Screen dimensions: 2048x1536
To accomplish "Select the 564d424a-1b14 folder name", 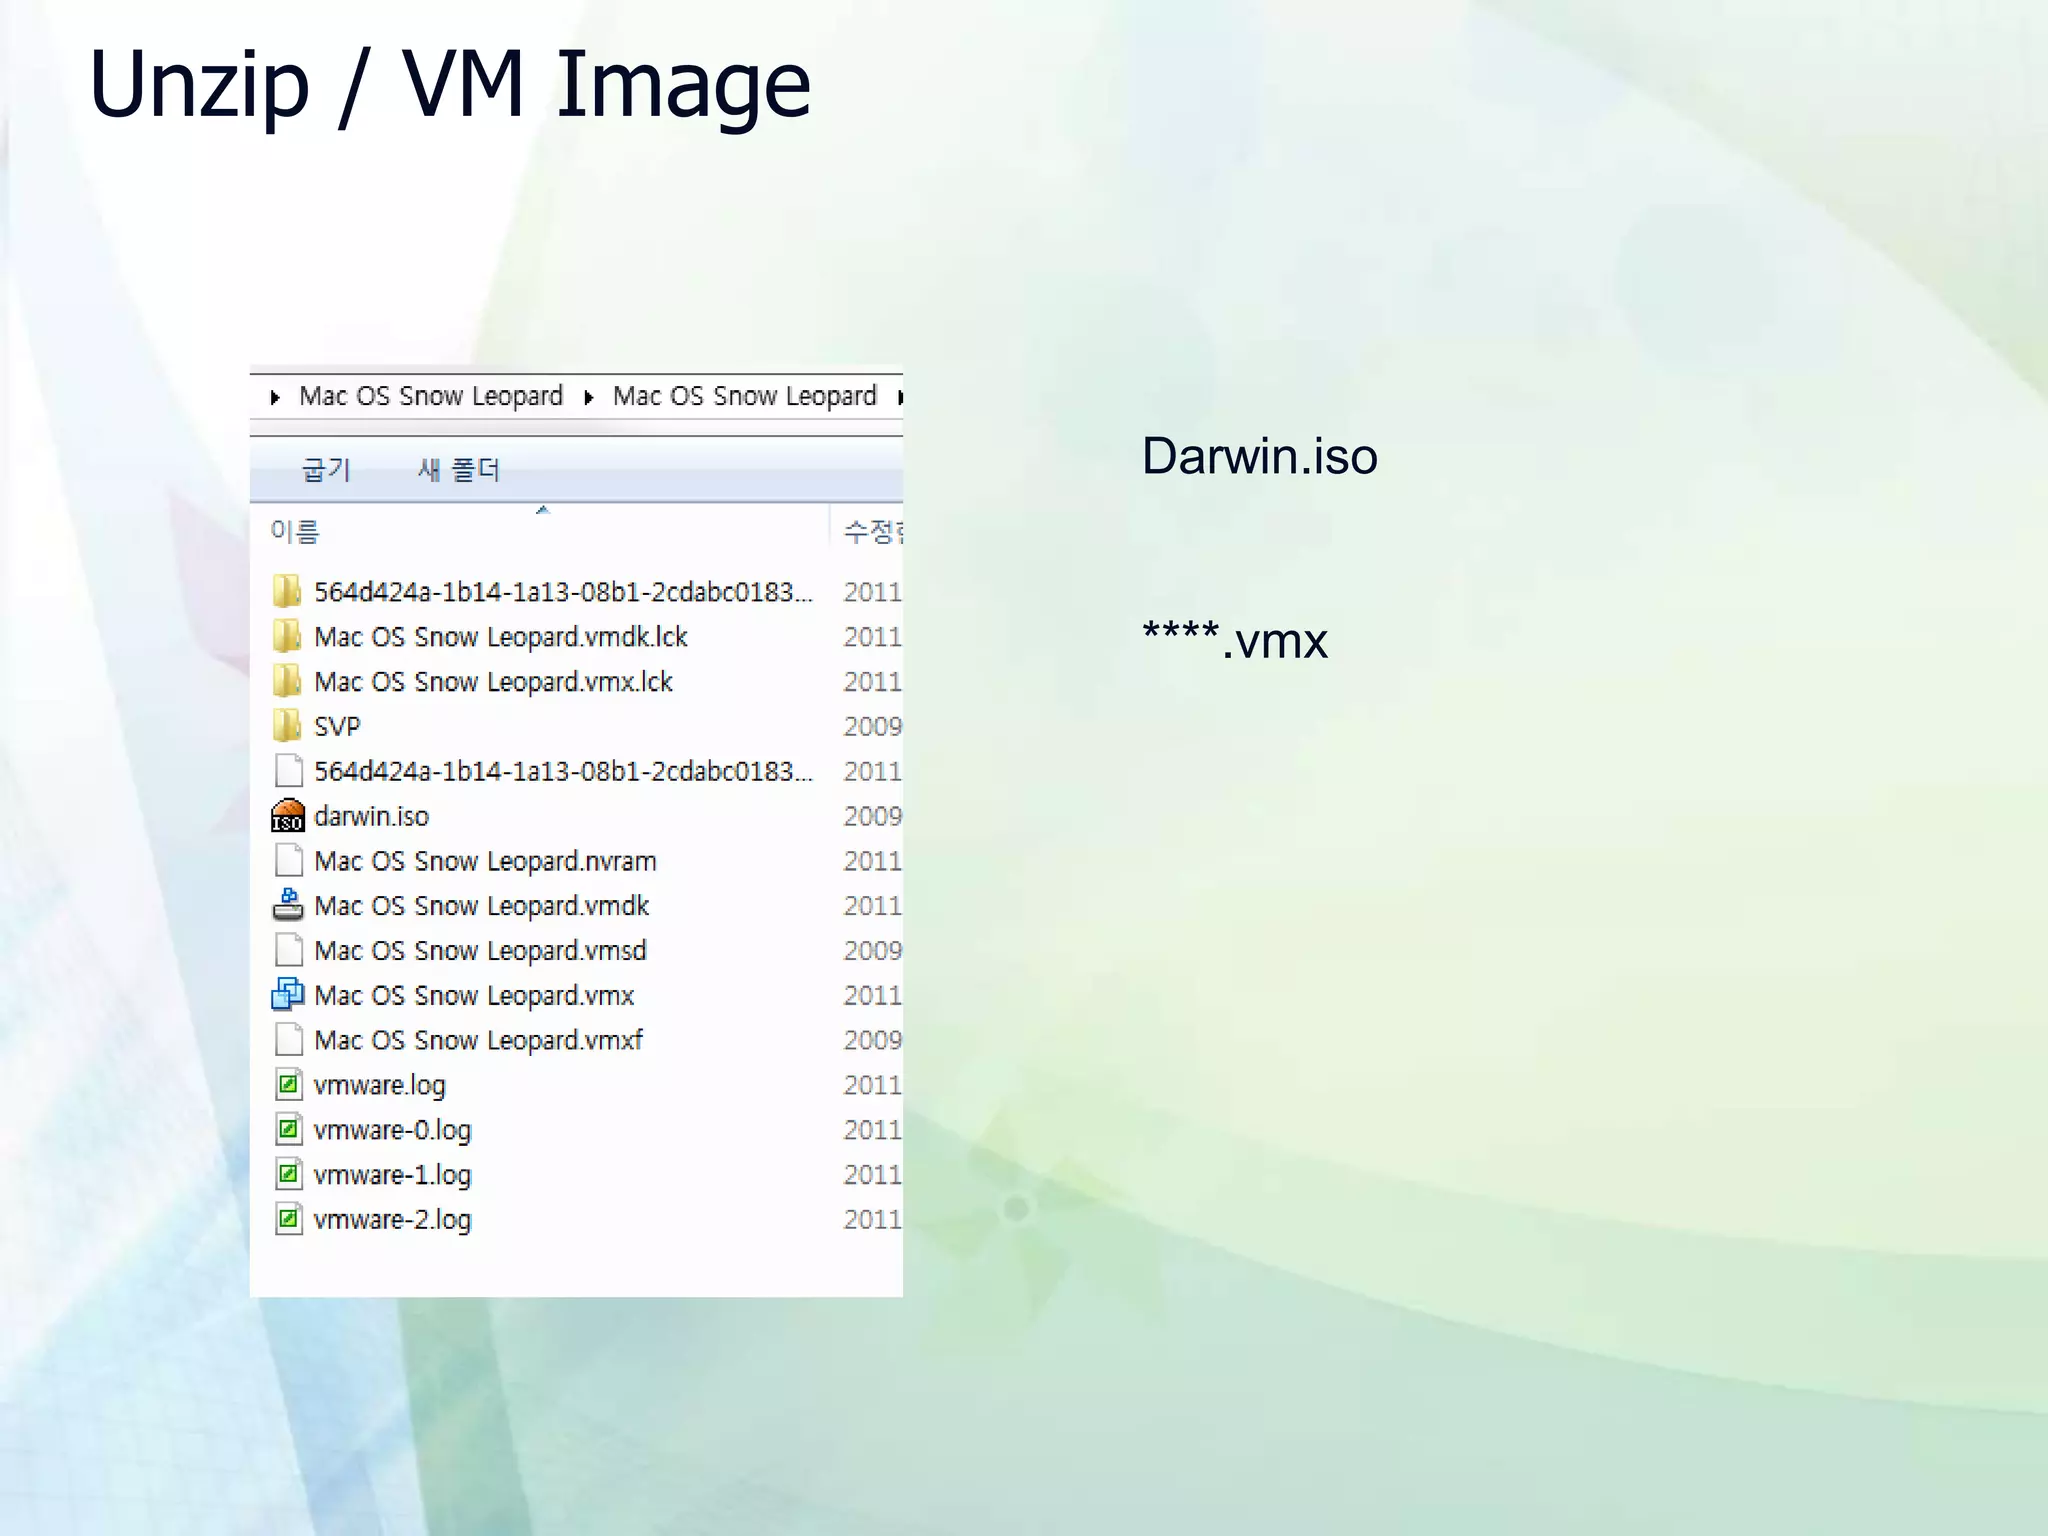I will (x=563, y=592).
